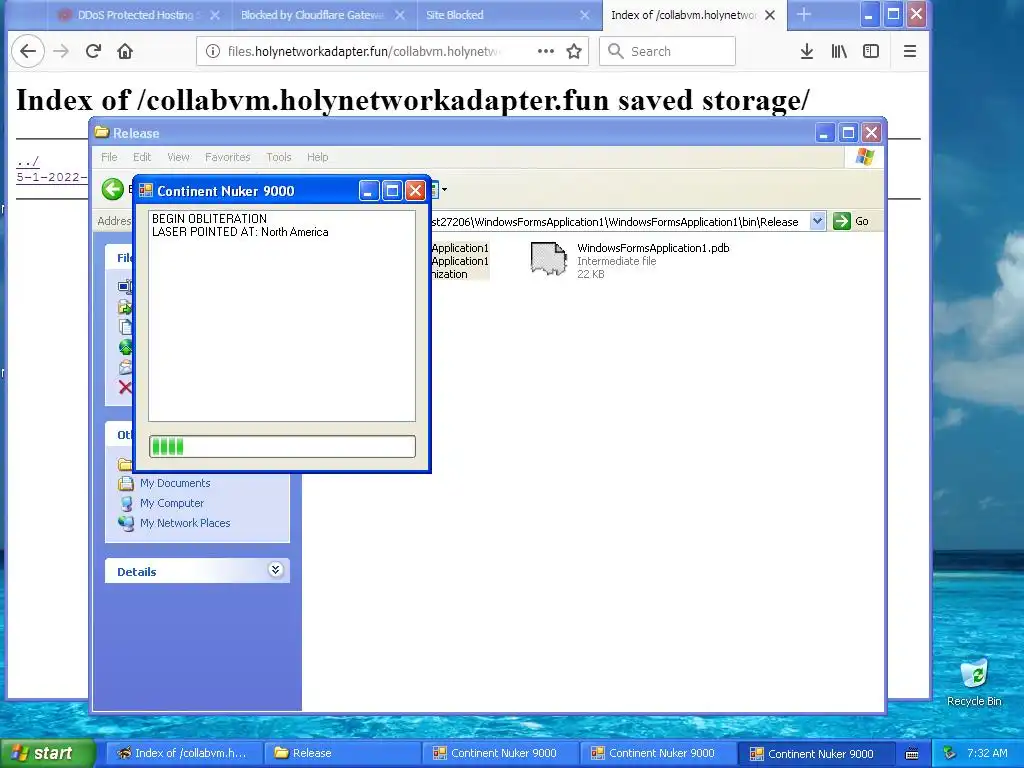Image resolution: width=1024 pixels, height=768 pixels.
Task: Open the Firefox home page
Action: coord(125,51)
